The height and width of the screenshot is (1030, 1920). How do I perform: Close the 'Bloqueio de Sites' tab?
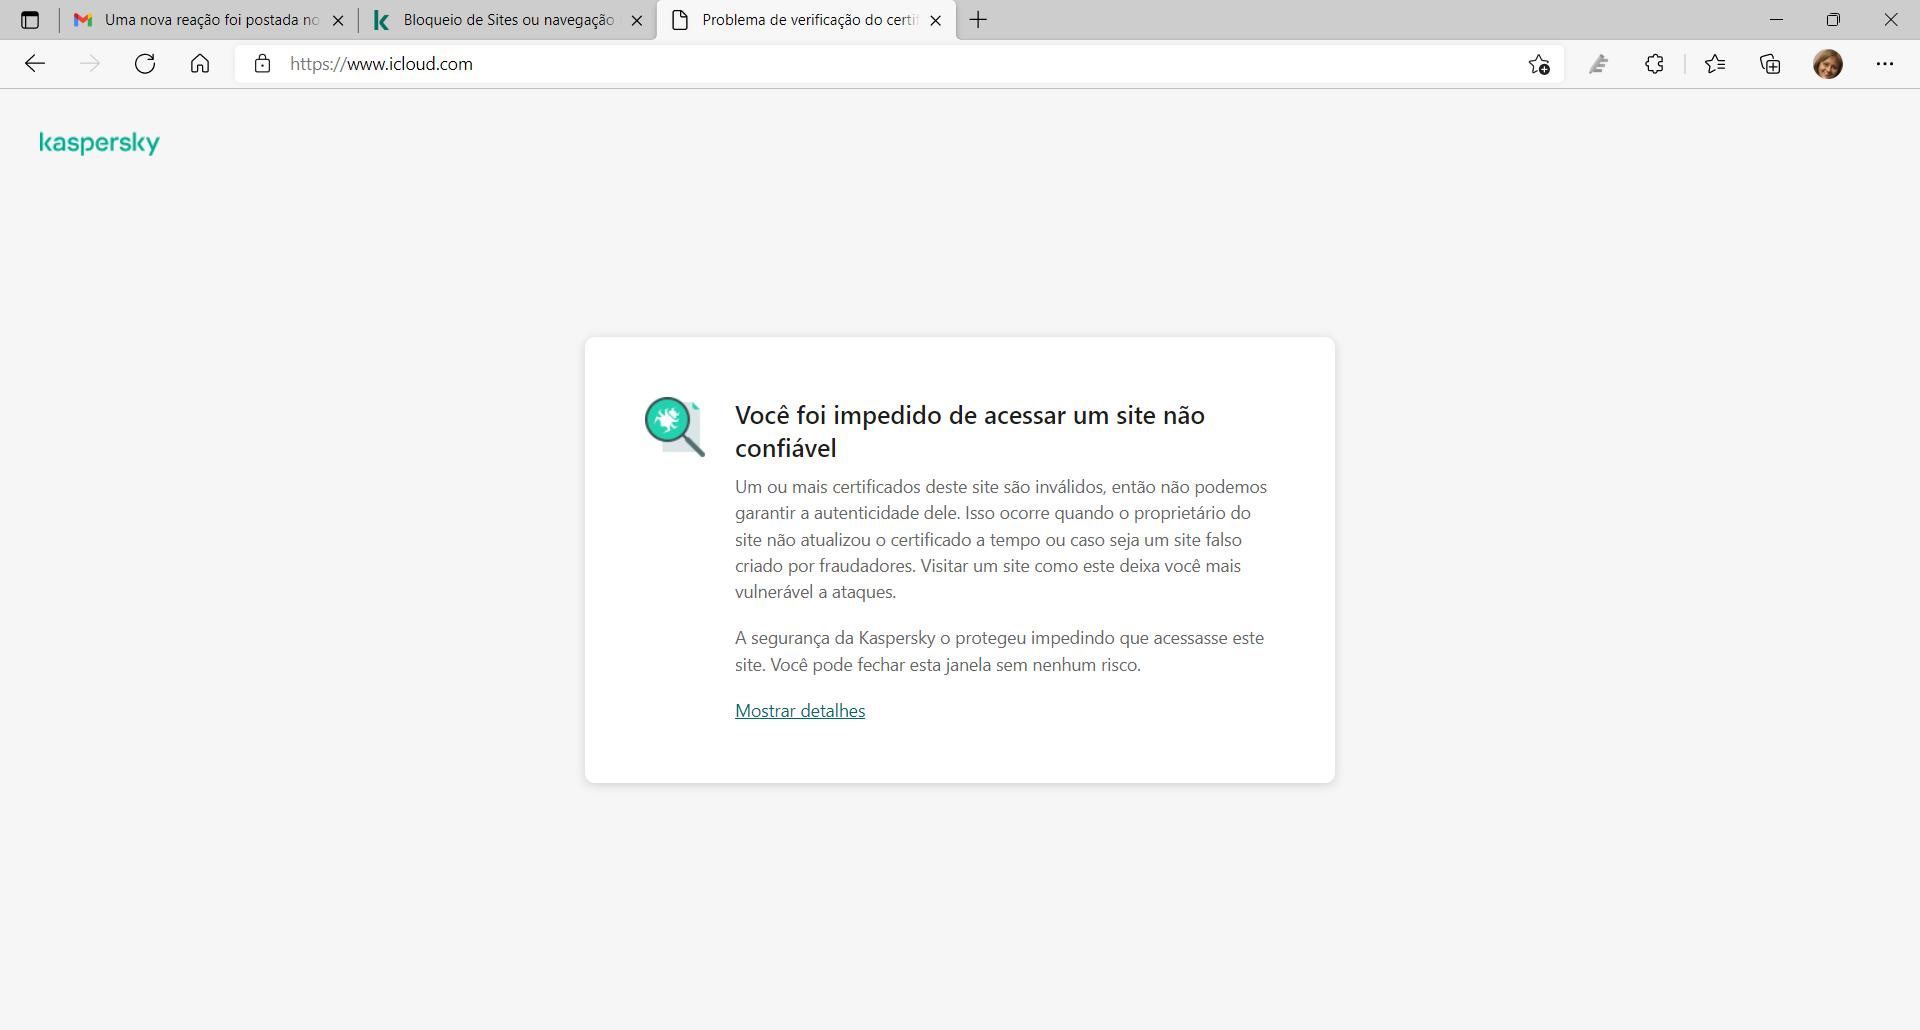(637, 20)
